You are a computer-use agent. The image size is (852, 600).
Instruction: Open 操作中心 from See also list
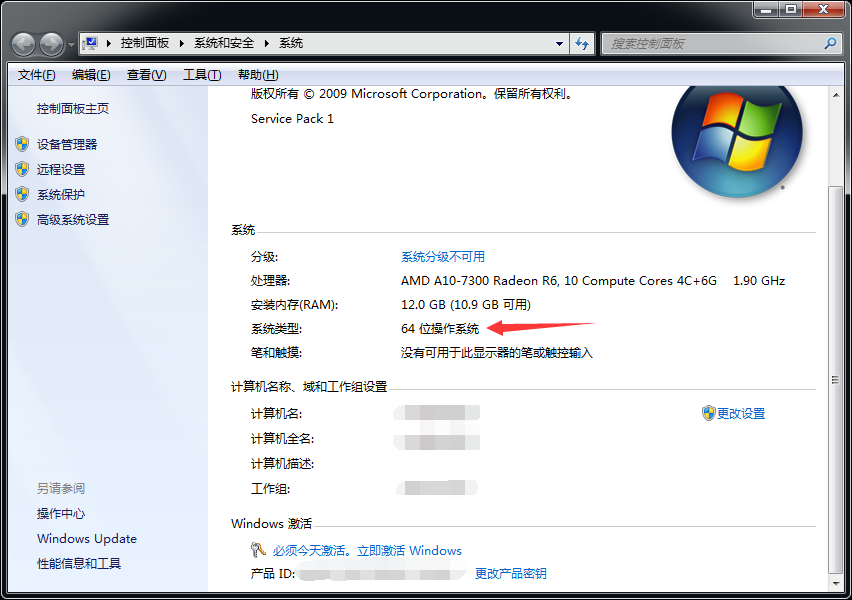tap(61, 514)
